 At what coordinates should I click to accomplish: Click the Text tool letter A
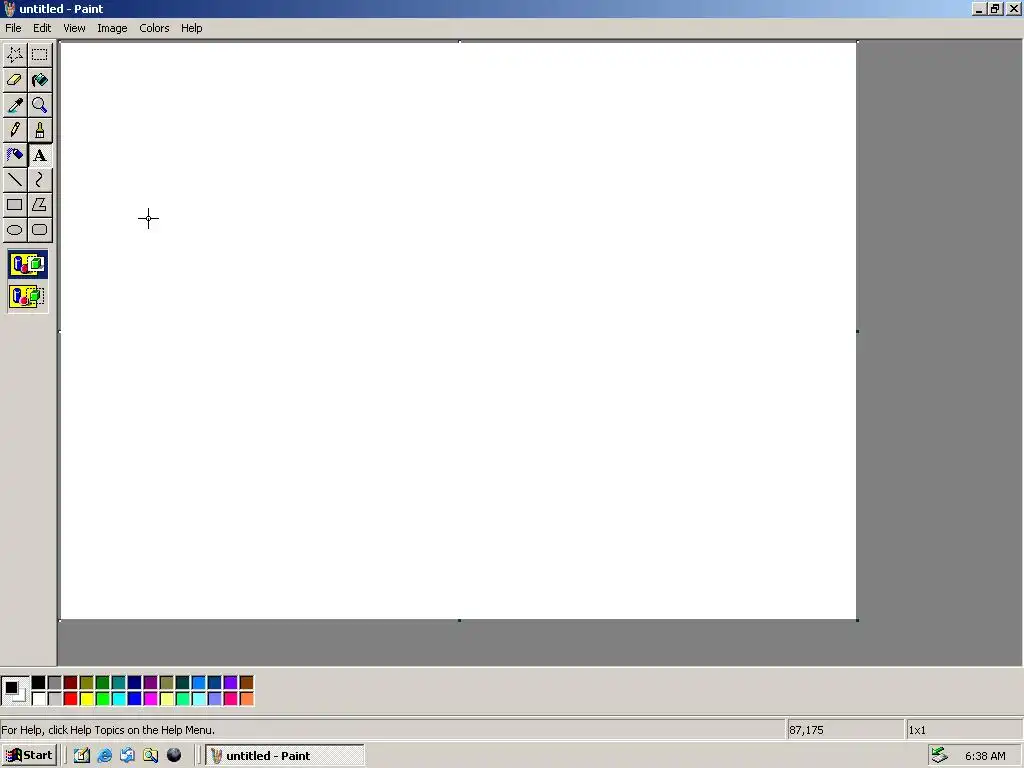[40, 155]
